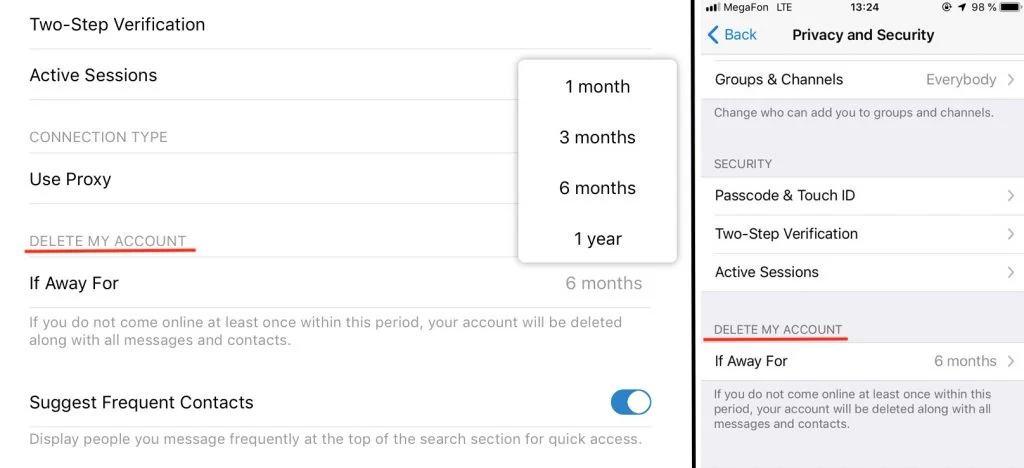Tap chevron next to Active Sessions on phone

[x=1010, y=272]
